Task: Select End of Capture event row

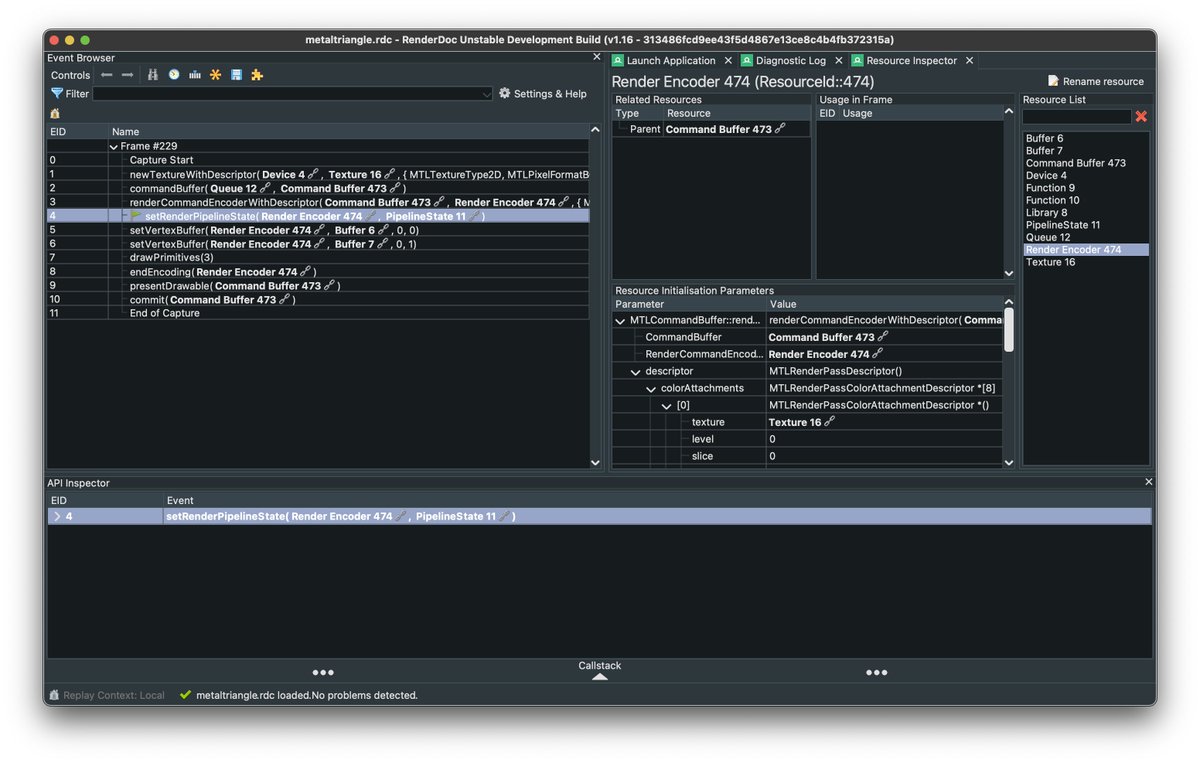Action: [318, 313]
